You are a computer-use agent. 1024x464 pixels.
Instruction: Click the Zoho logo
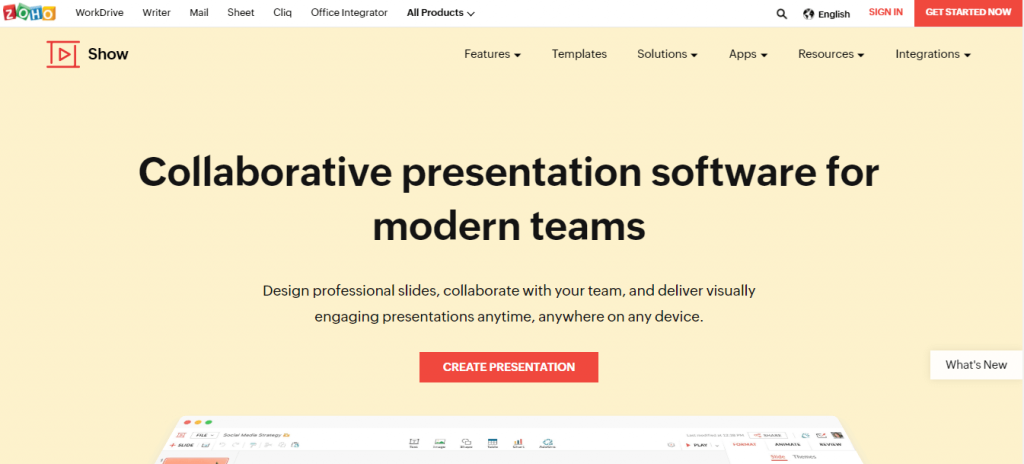(x=29, y=12)
